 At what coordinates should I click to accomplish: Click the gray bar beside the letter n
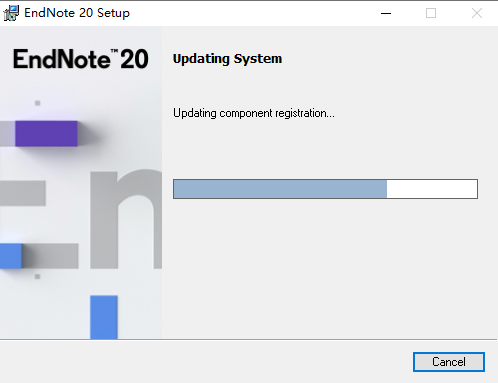(x=23, y=193)
